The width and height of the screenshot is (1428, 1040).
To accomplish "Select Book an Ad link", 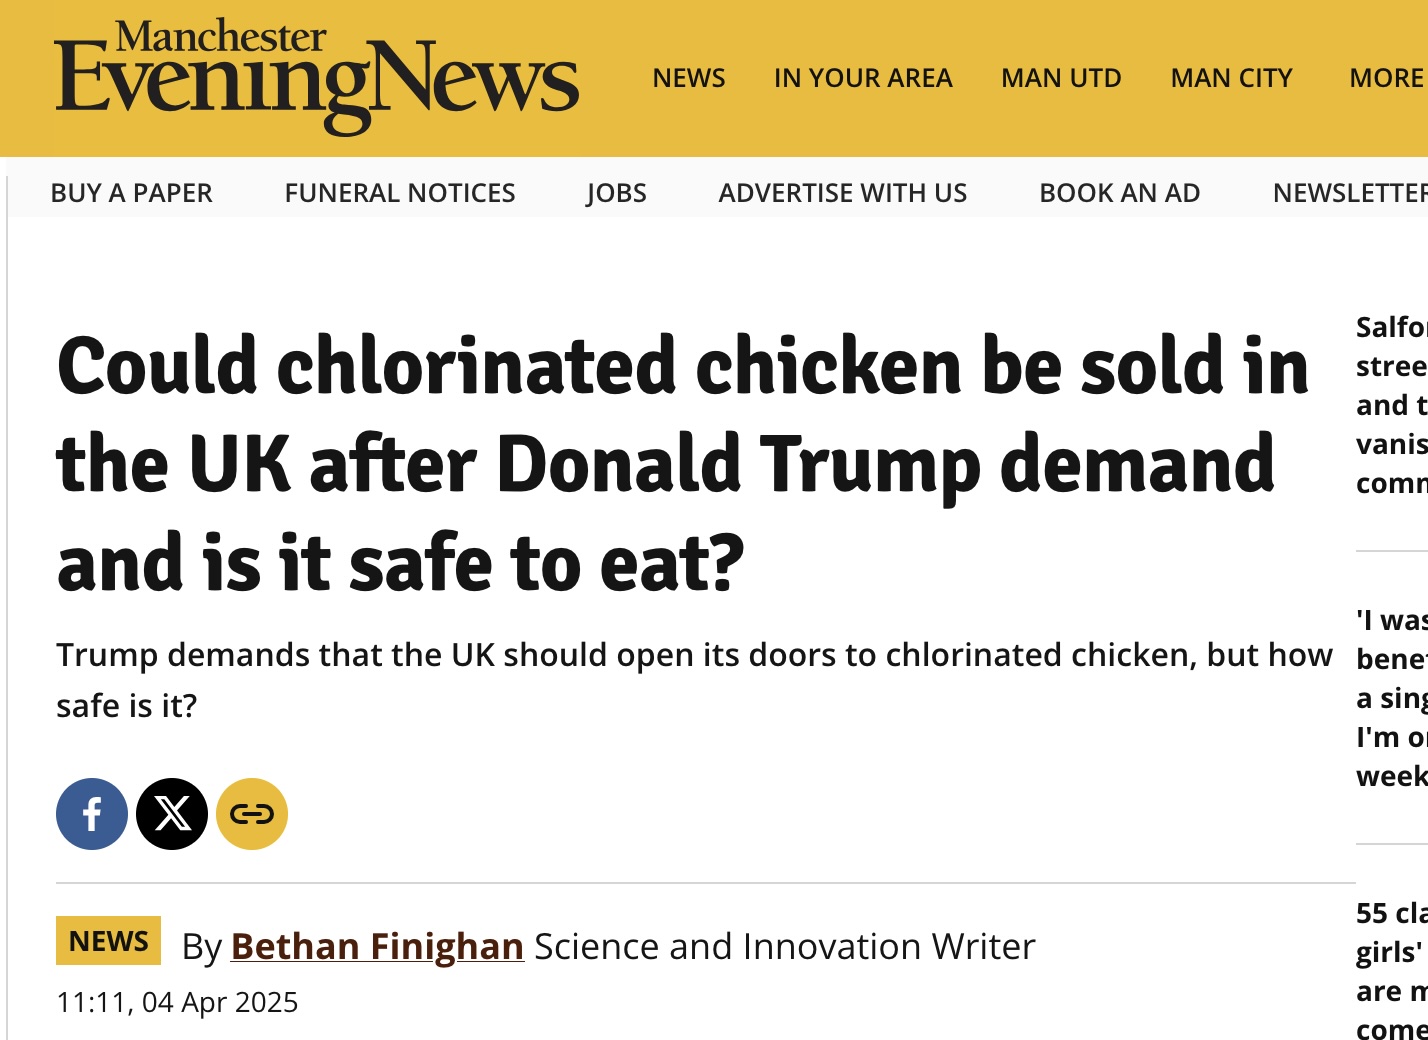I will (1120, 193).
